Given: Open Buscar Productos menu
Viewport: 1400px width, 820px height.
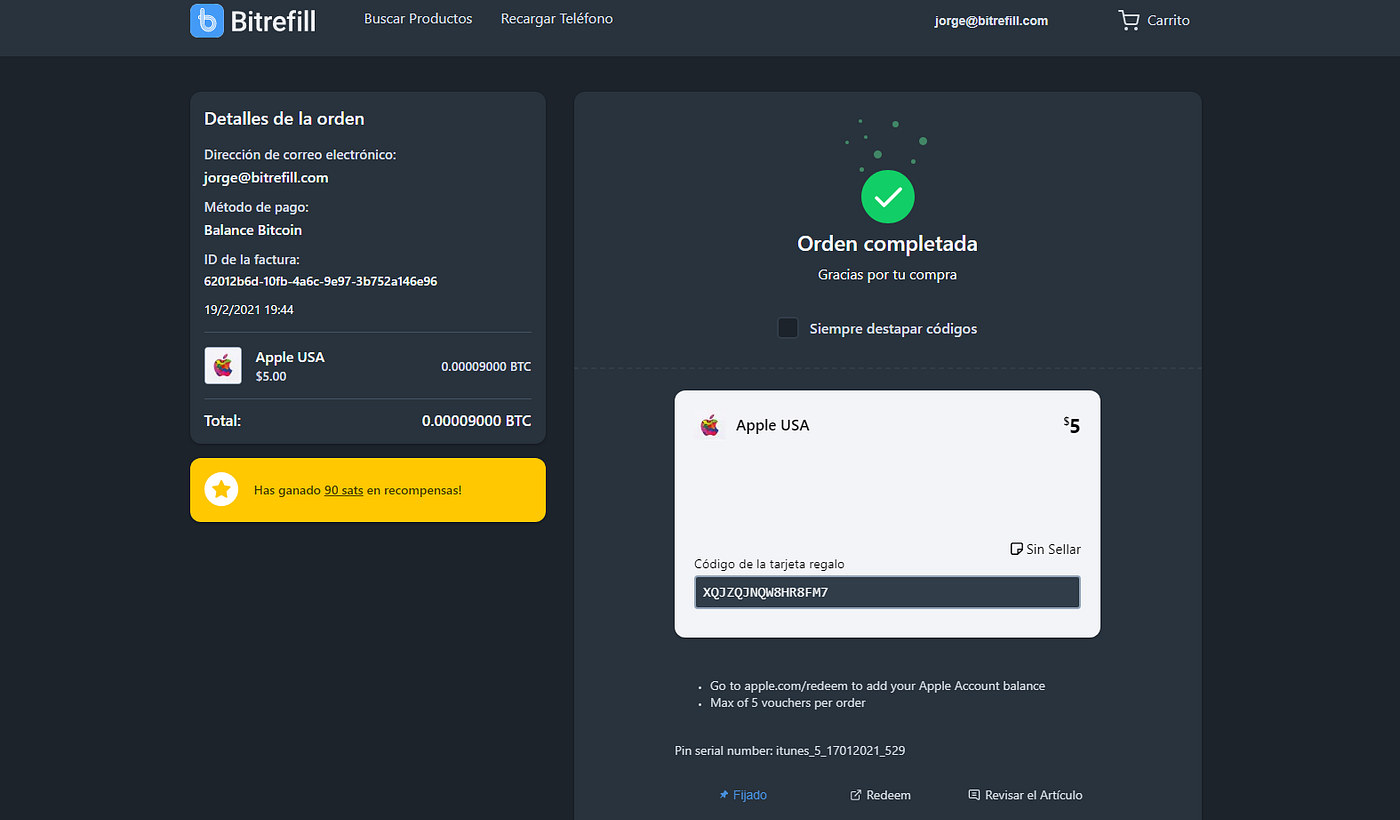Looking at the screenshot, I should pyautogui.click(x=418, y=19).
